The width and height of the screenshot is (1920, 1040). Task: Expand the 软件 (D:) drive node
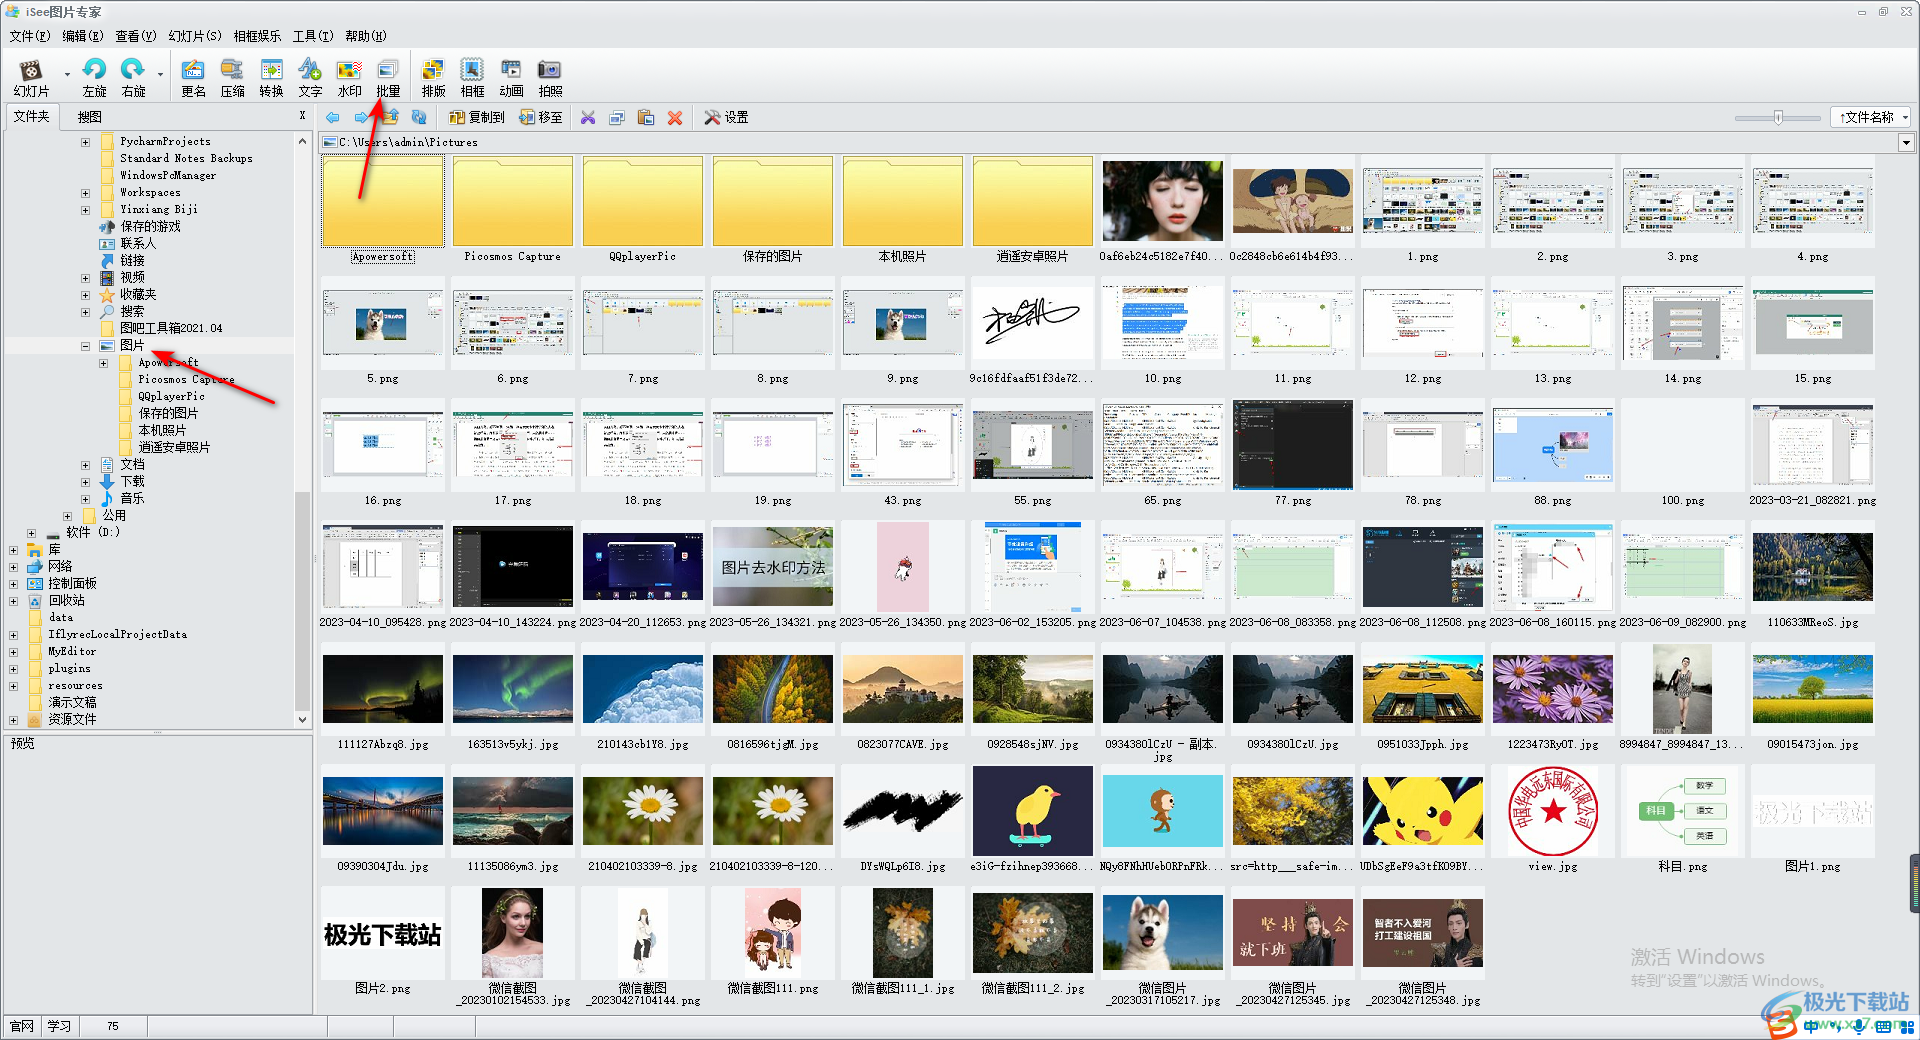pos(31,533)
